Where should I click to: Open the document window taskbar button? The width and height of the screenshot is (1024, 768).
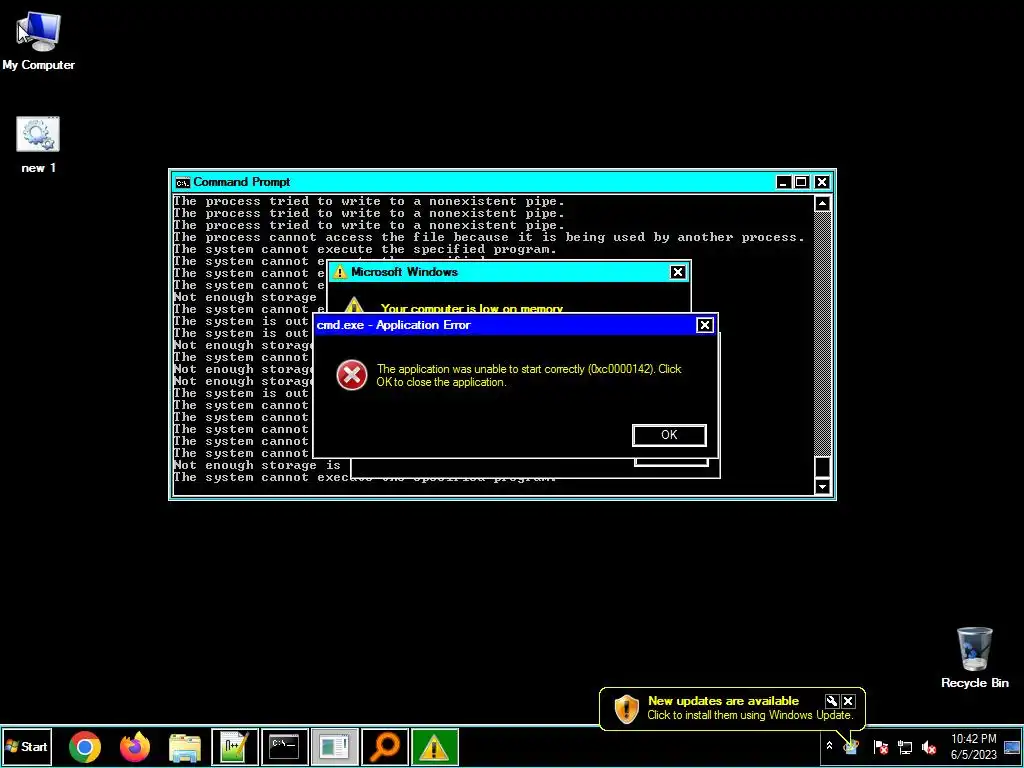[x=334, y=747]
